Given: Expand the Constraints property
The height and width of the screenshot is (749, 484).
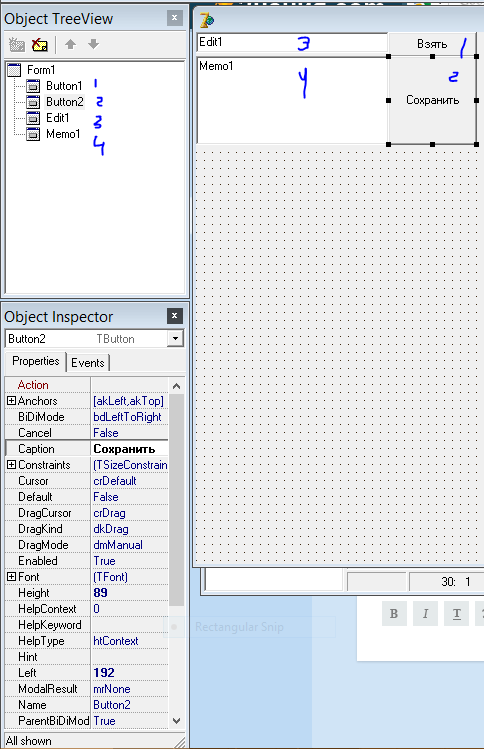Looking at the screenshot, I should [x=11, y=465].
